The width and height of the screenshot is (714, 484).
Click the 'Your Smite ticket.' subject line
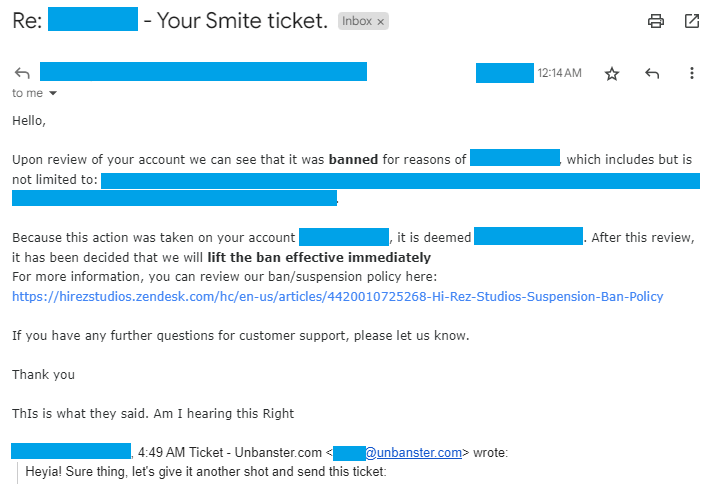tap(242, 21)
